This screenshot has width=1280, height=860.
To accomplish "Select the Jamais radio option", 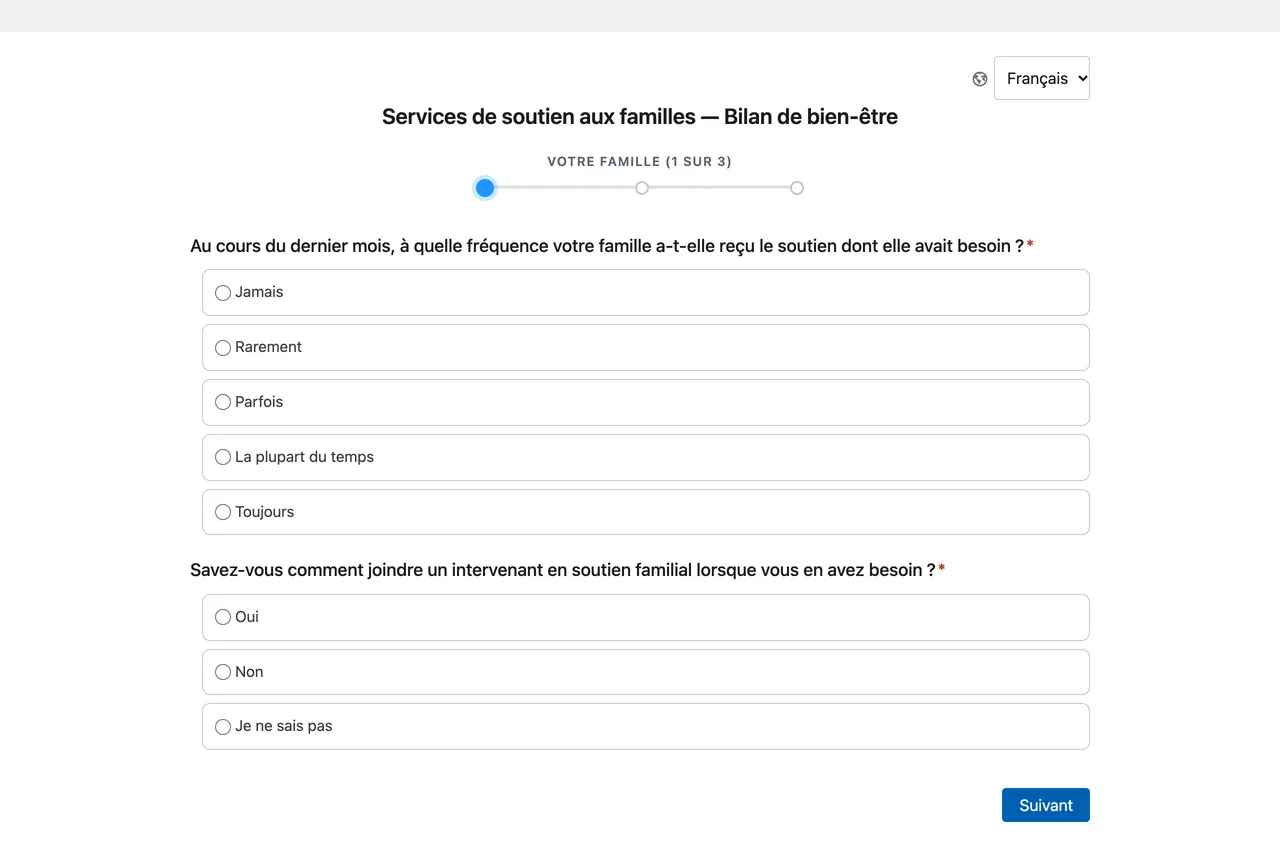I will point(645,292).
